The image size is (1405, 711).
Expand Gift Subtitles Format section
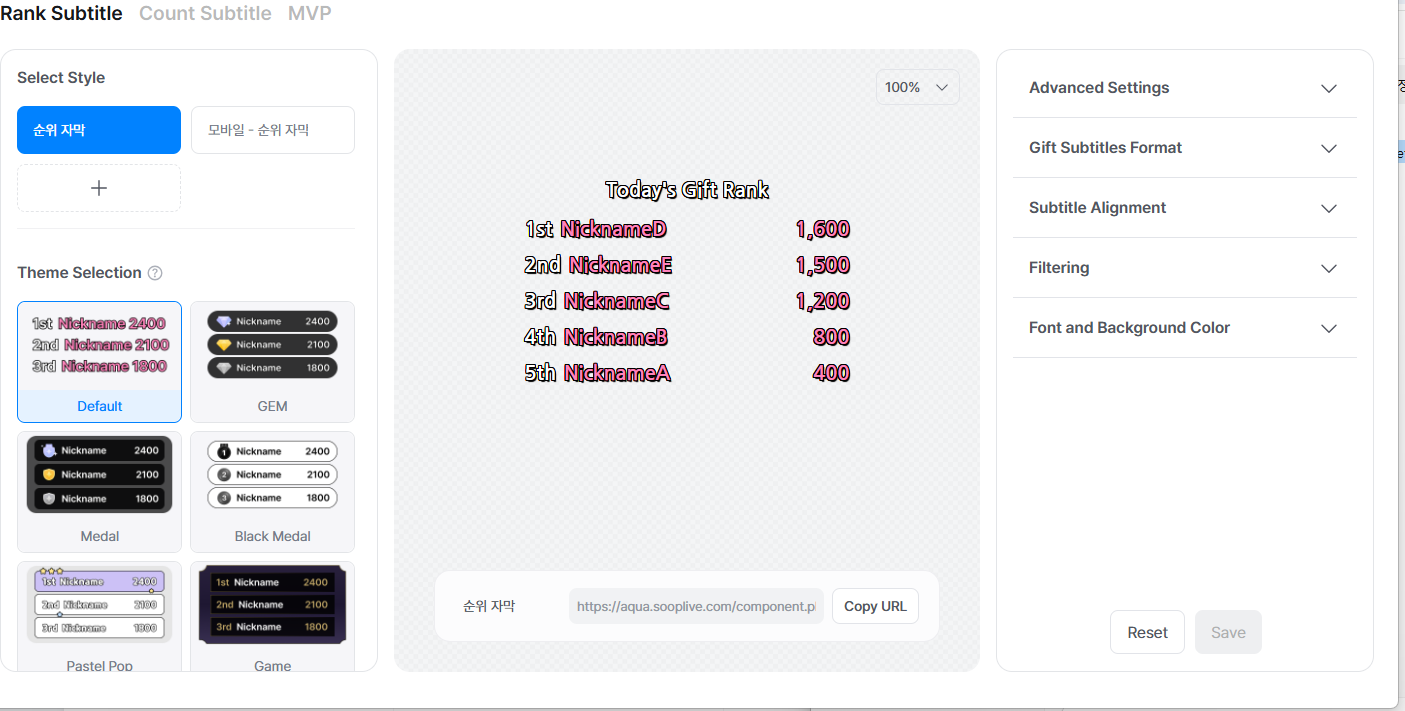pos(1184,148)
